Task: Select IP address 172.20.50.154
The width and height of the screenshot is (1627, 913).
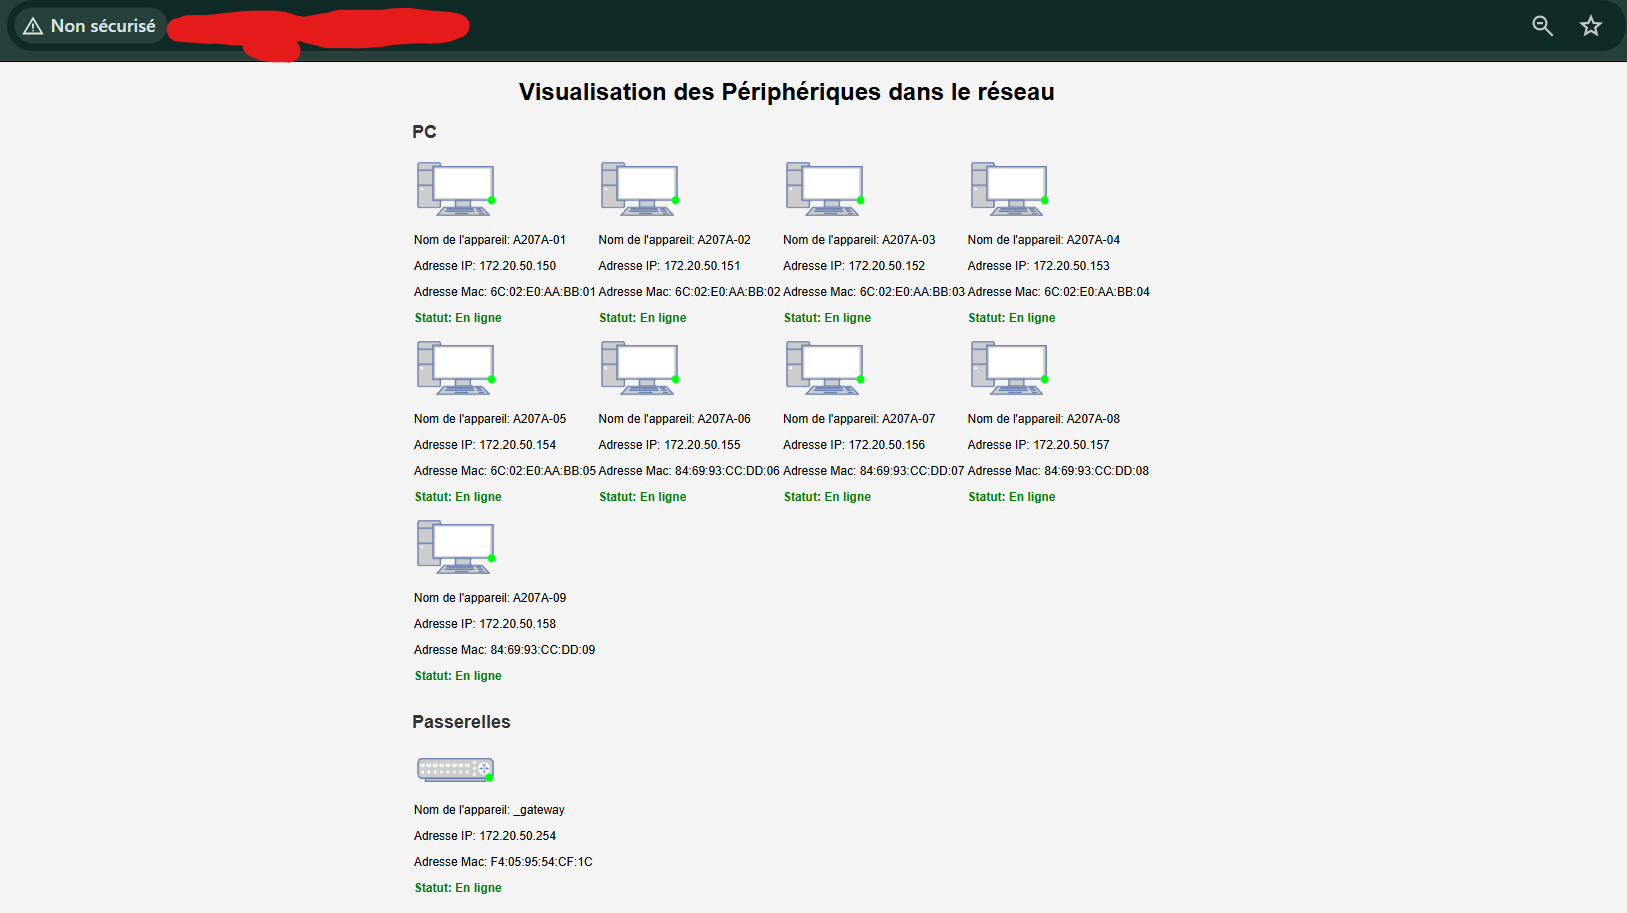Action: click(x=518, y=445)
